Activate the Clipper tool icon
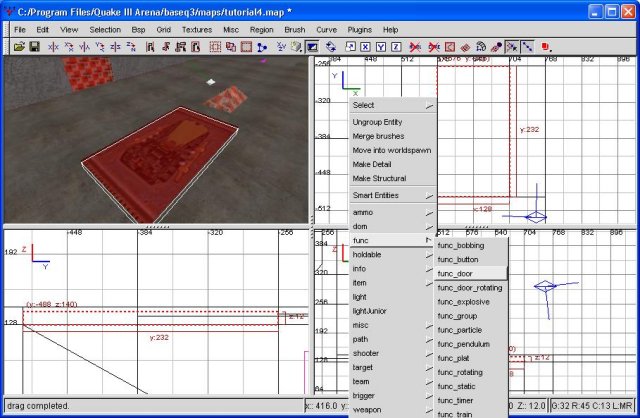Viewport: 640px width, 418px height. [x=262, y=47]
